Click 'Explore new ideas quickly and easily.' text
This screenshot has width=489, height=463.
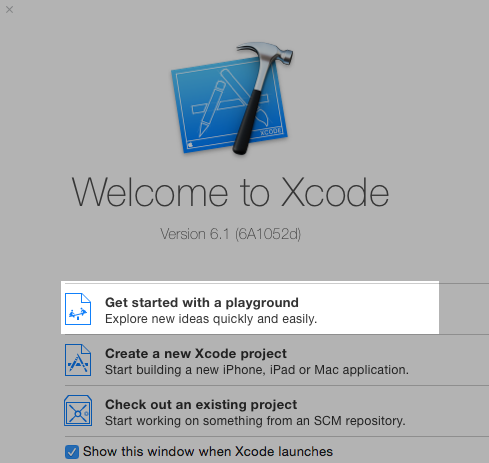pos(211,319)
